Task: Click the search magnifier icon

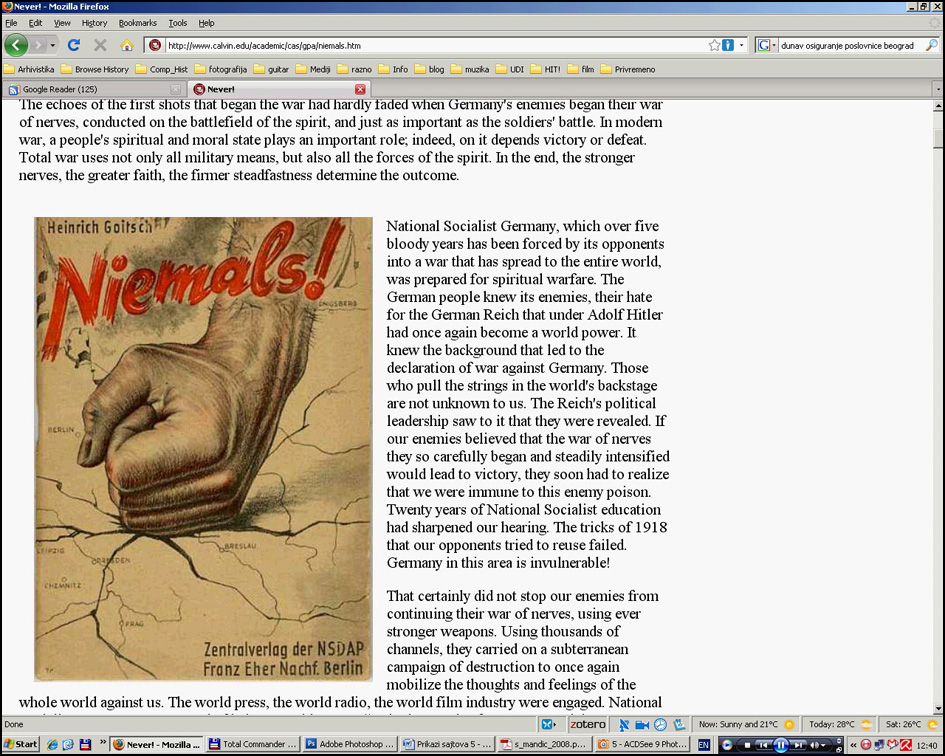Action: click(x=931, y=45)
